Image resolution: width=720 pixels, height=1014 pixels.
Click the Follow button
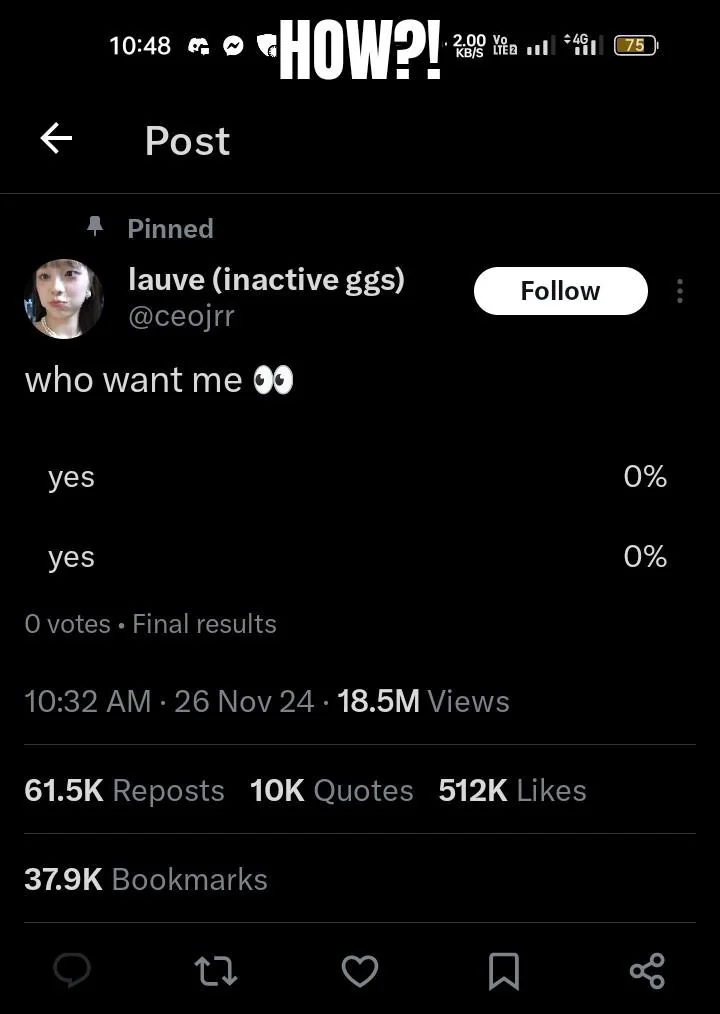point(560,291)
